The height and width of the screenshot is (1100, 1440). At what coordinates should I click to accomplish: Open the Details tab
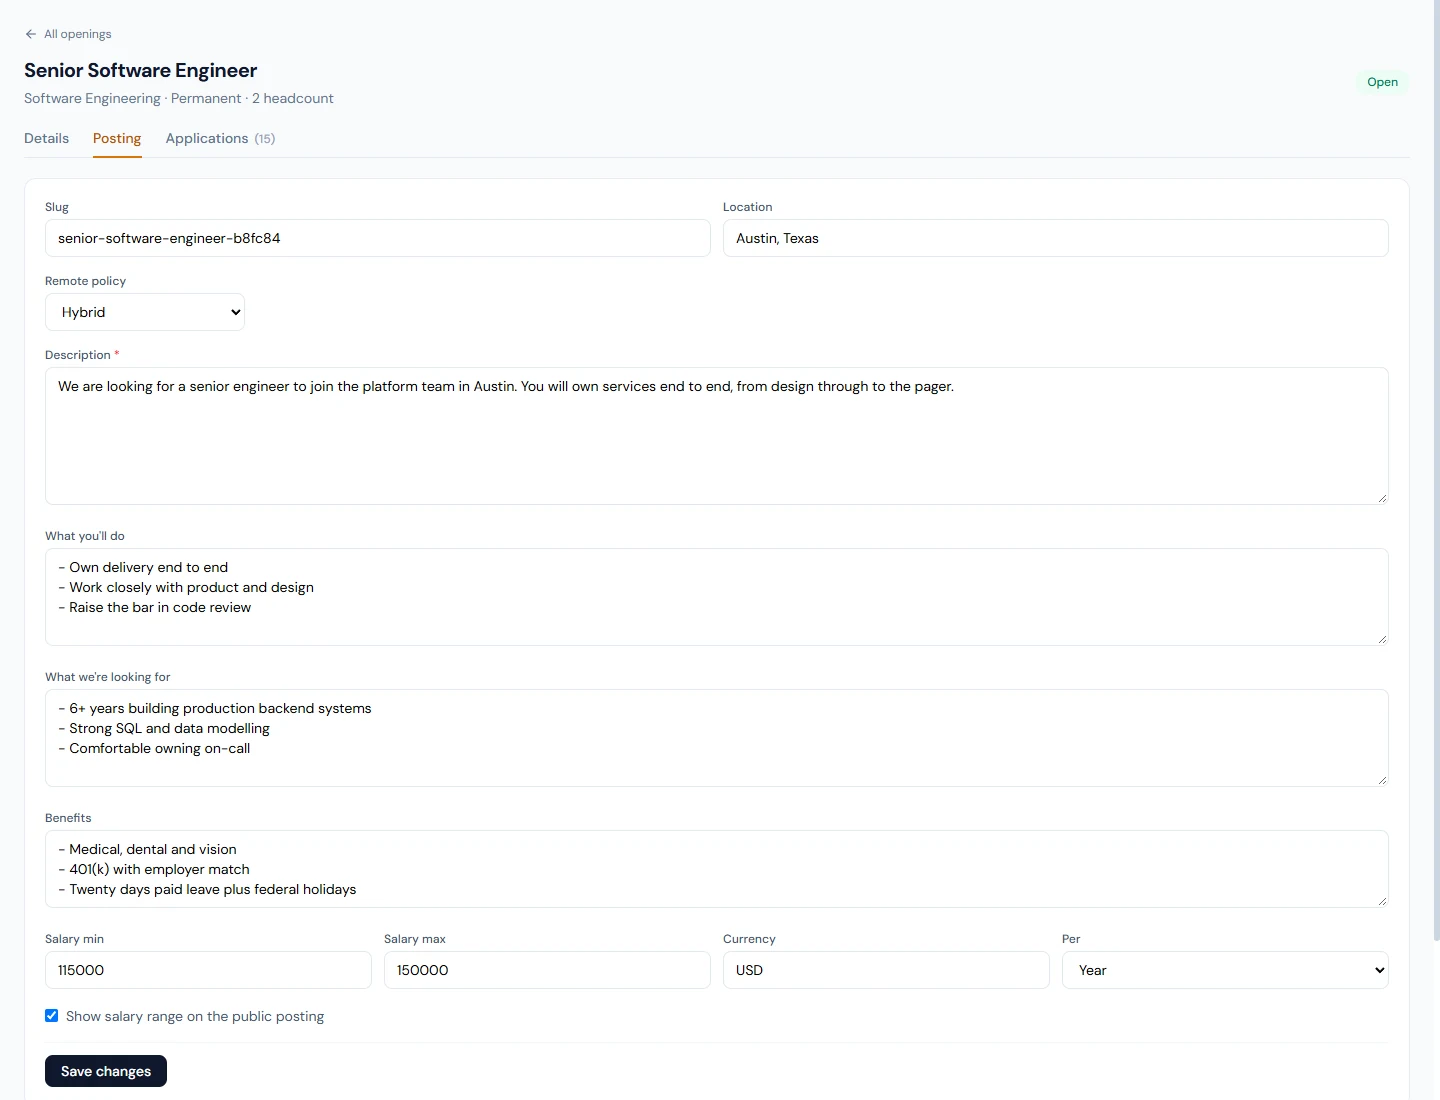[46, 138]
